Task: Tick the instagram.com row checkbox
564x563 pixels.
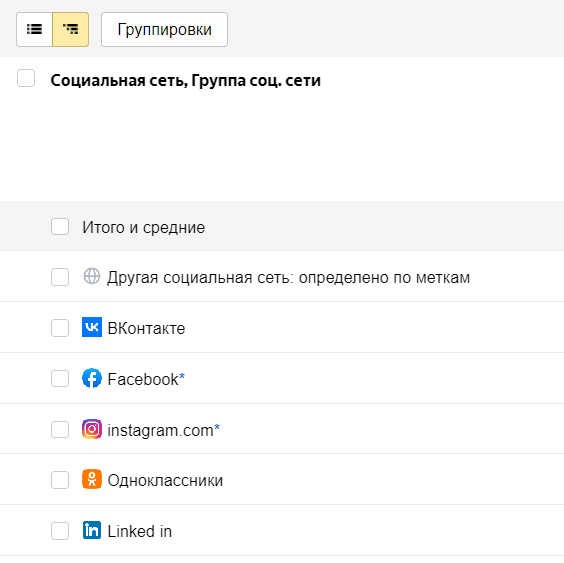Action: (x=60, y=430)
